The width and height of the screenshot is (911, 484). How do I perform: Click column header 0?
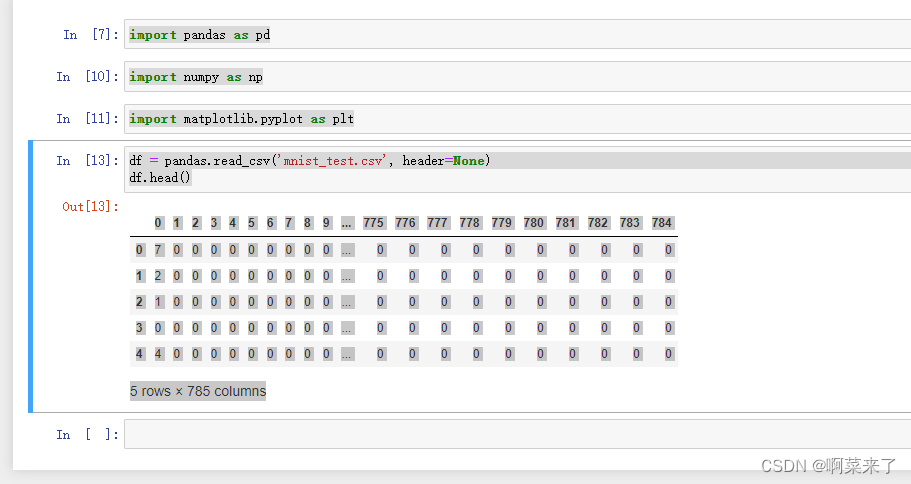click(x=158, y=223)
